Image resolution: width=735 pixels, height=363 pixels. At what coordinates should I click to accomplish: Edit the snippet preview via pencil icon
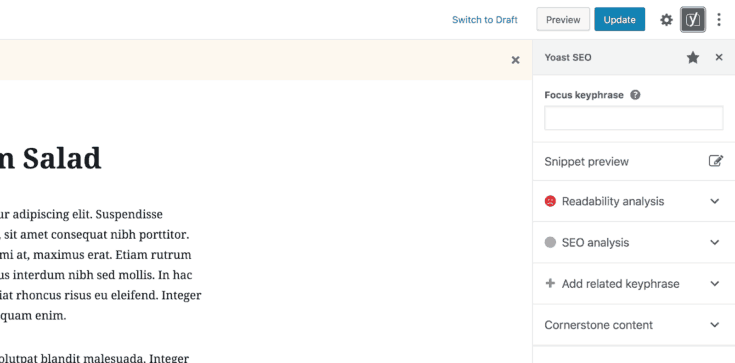point(715,161)
